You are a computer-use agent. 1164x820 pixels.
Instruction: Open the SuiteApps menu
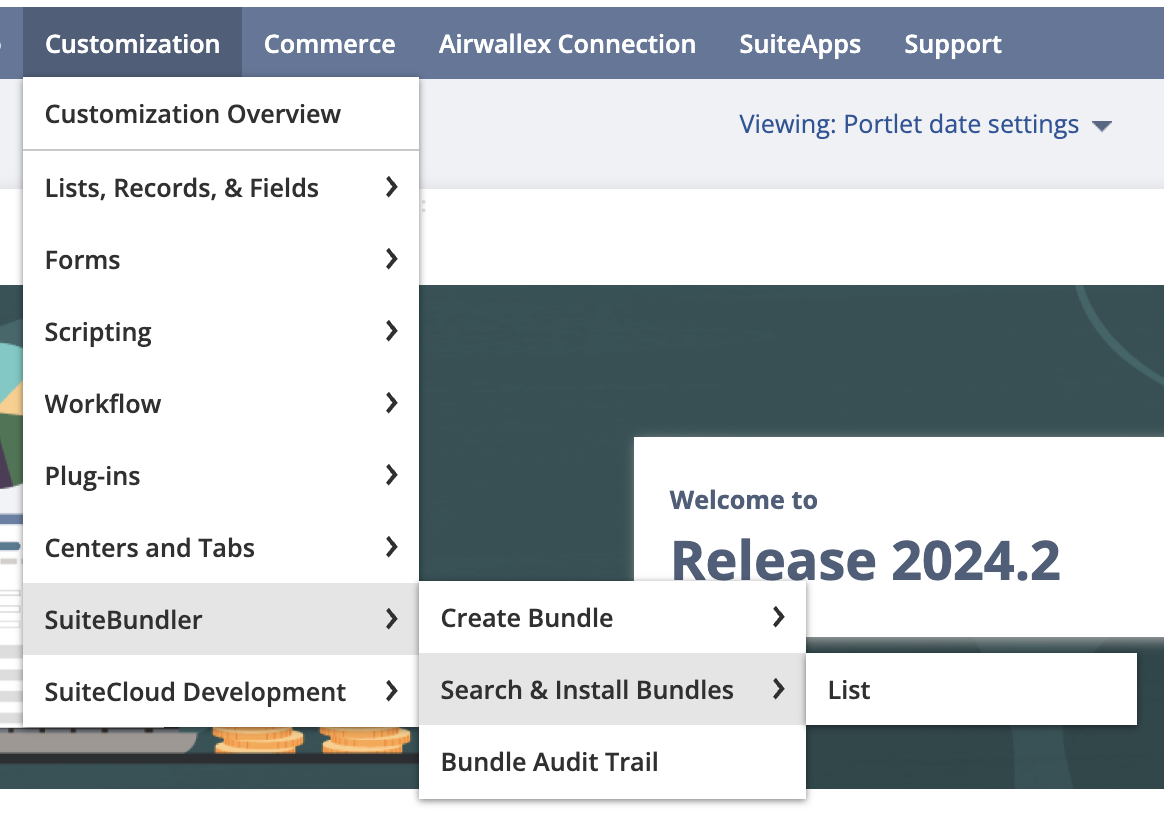pos(800,44)
